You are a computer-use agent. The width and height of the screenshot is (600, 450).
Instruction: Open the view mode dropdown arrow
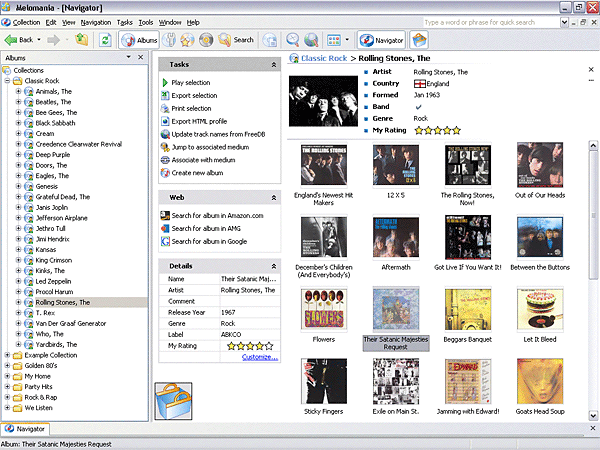[347, 39]
